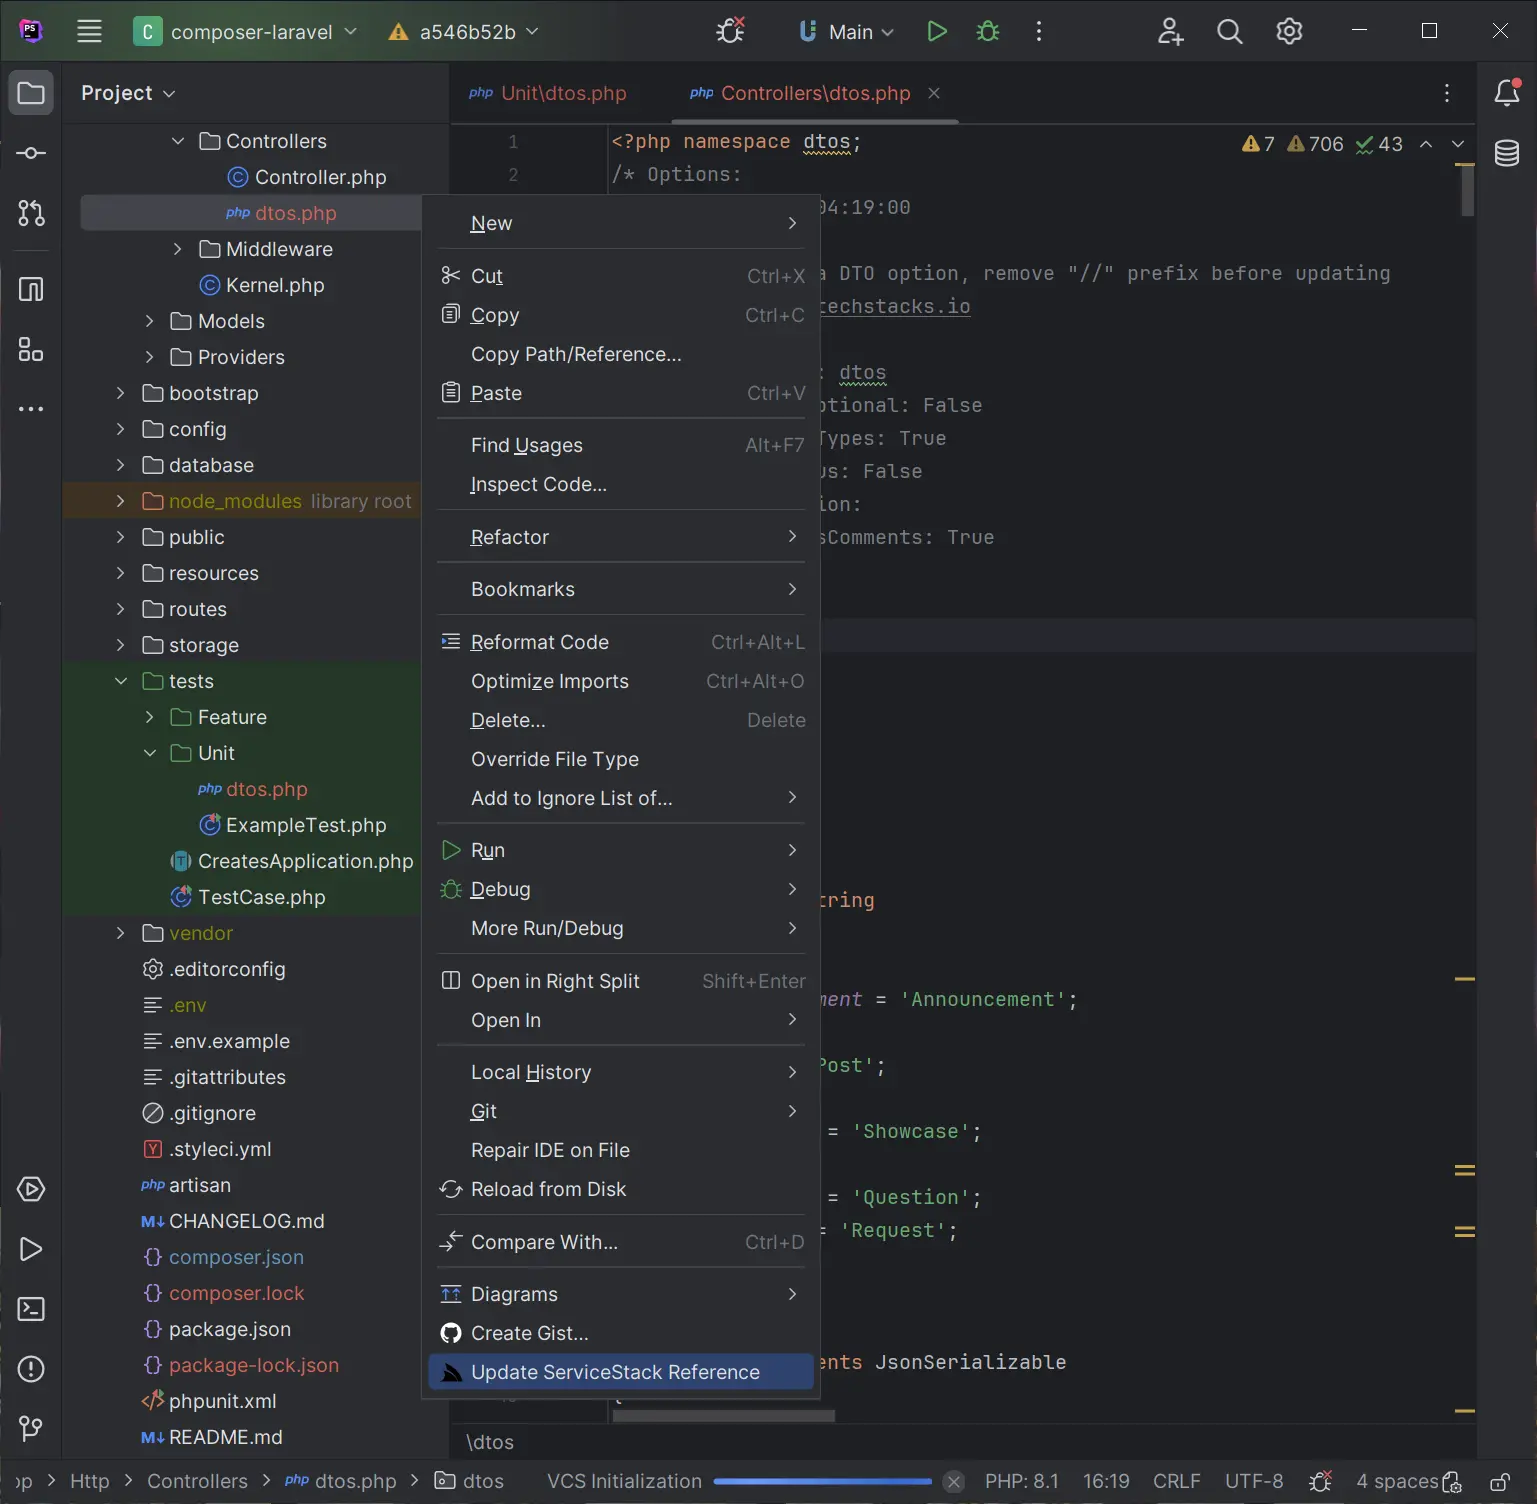
Task: Expand the node_modules folder
Action: pos(121,501)
